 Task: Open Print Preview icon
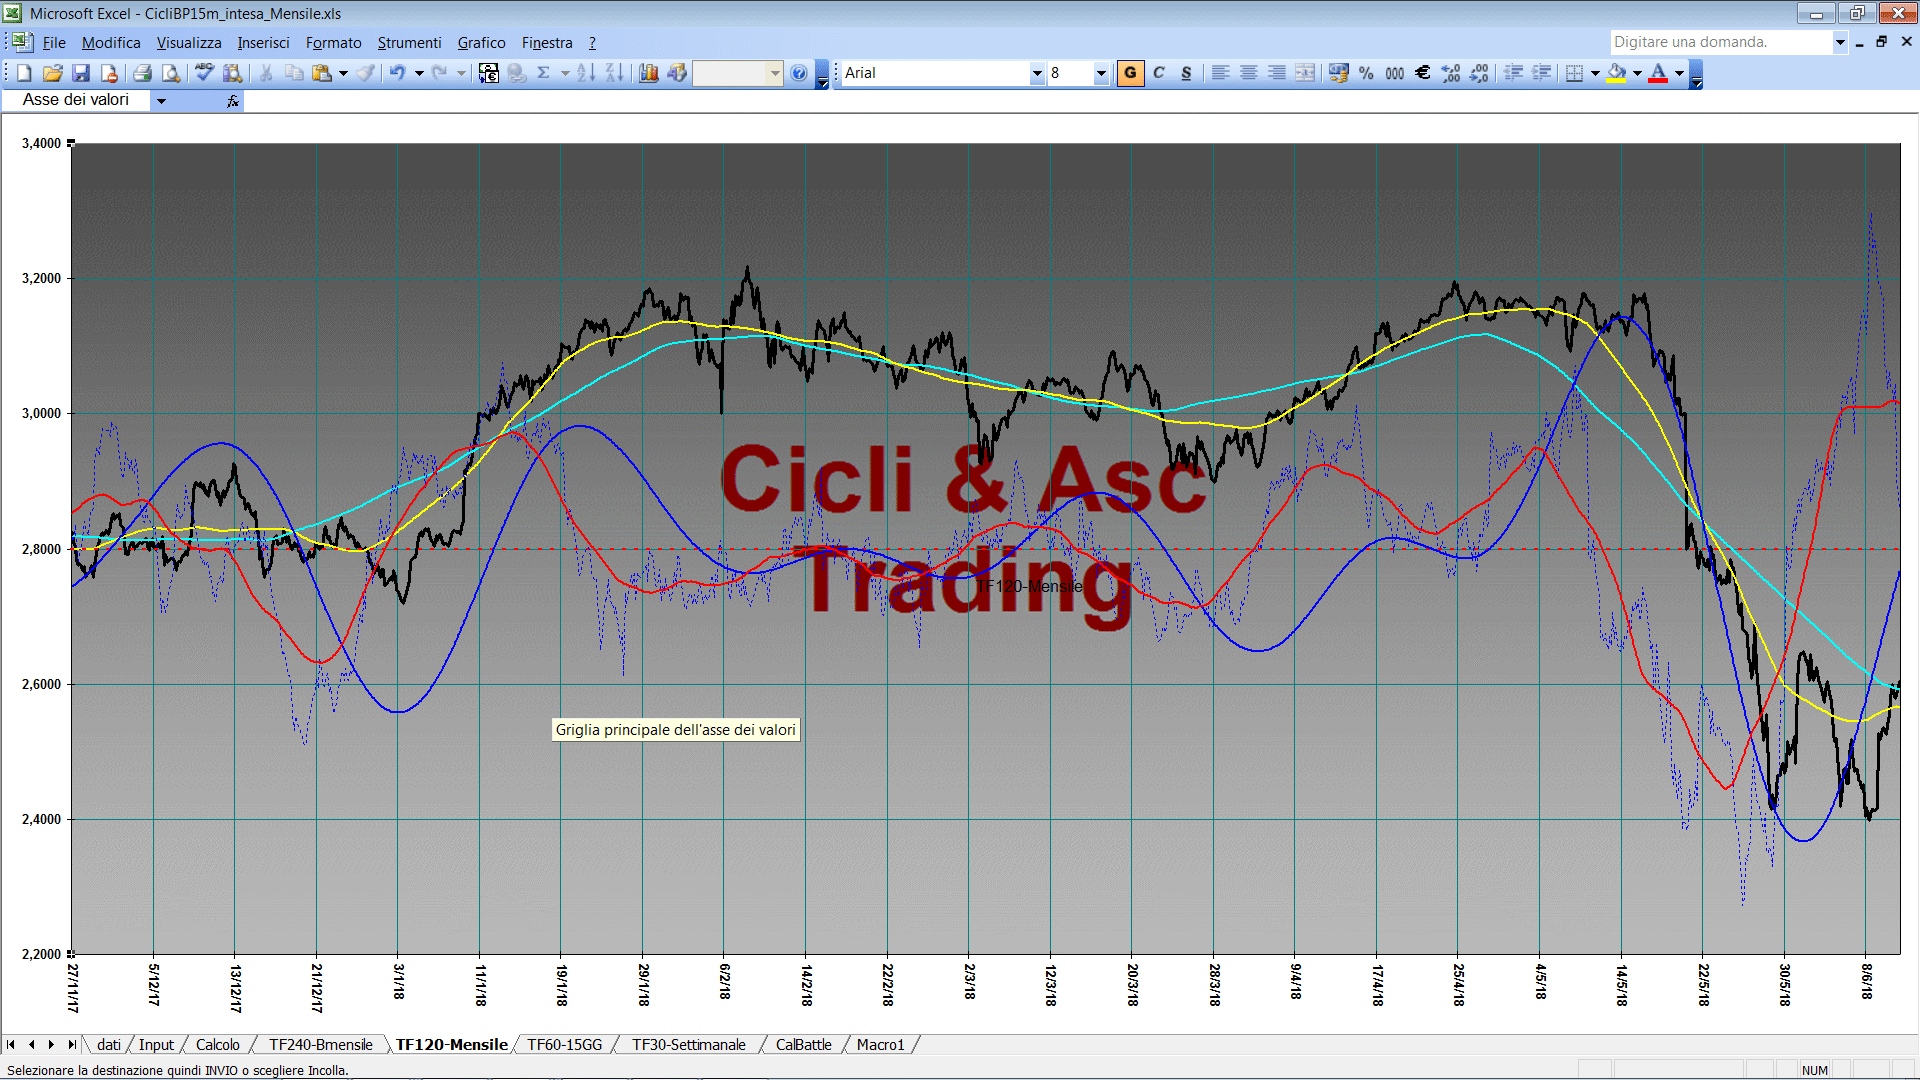tap(171, 73)
